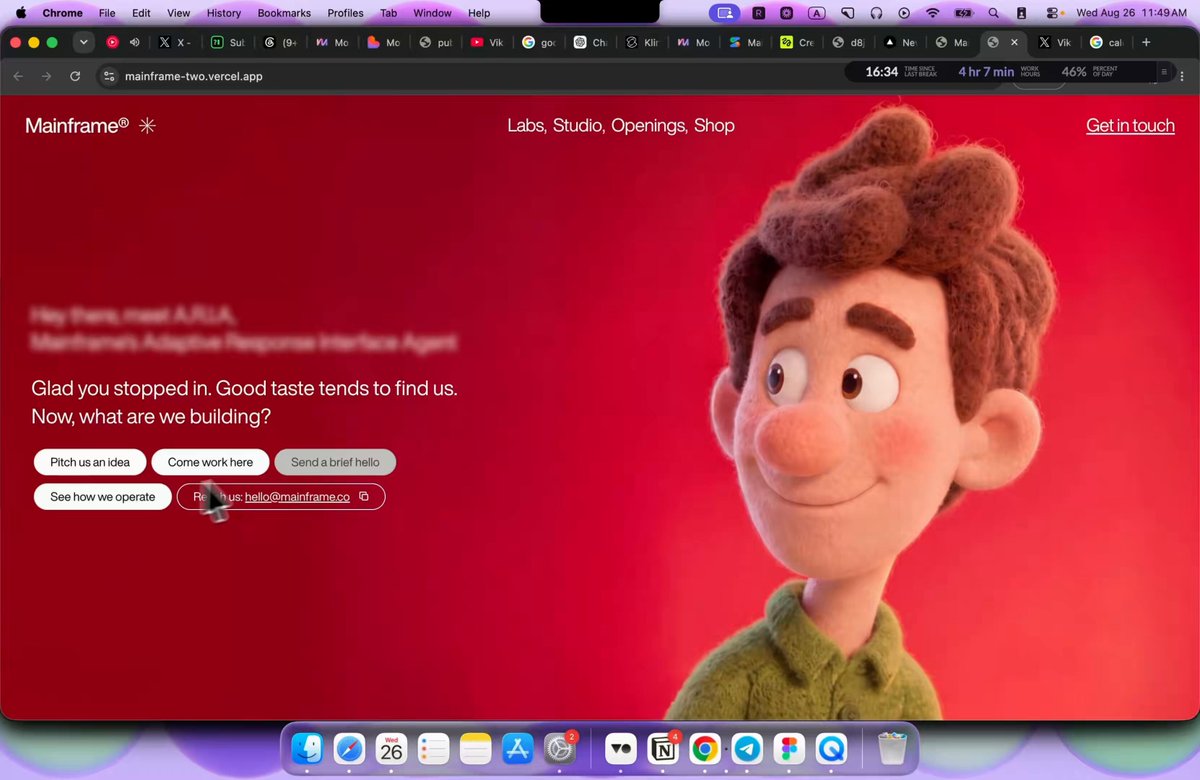Switch to the YouTube tab
Viewport: 1200px width, 780px height.
(x=486, y=42)
